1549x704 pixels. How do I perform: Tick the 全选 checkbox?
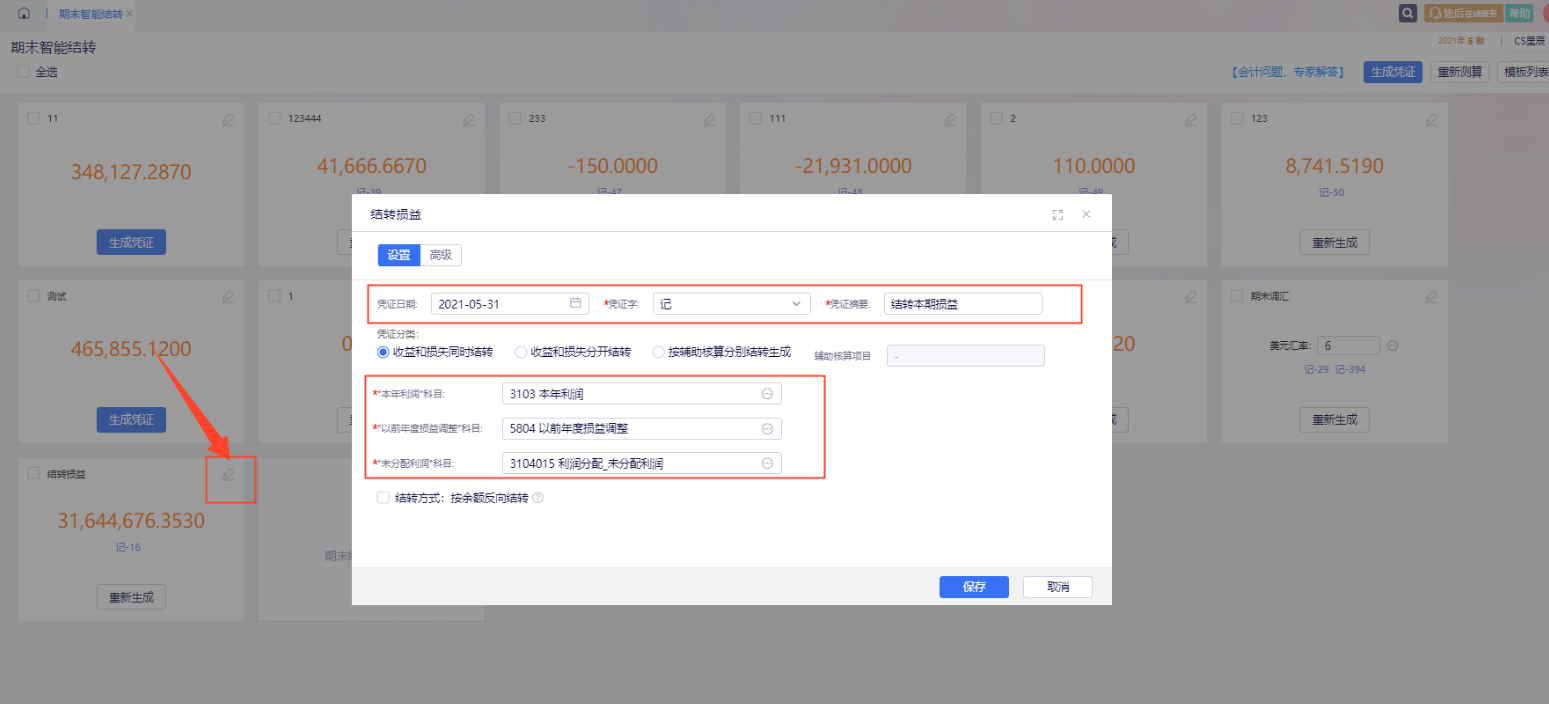click(23, 72)
